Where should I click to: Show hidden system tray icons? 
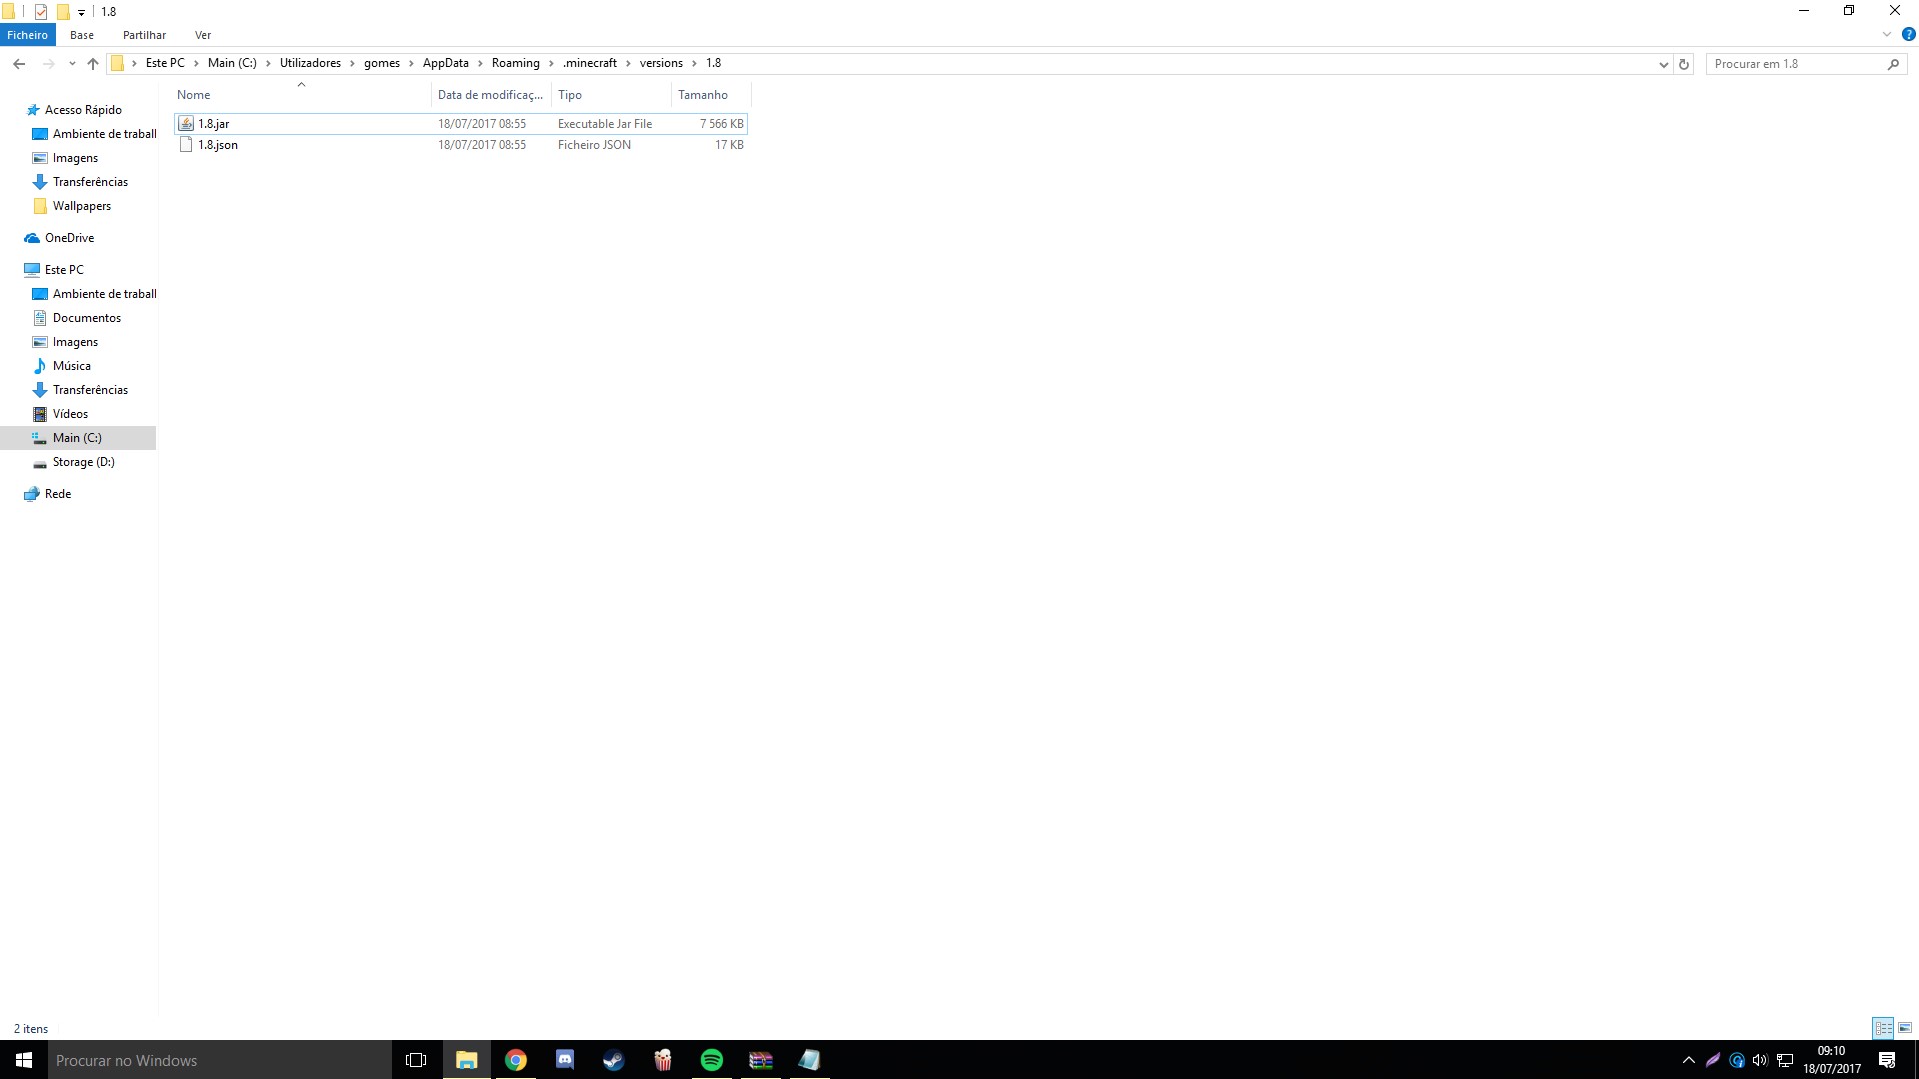(x=1689, y=1060)
